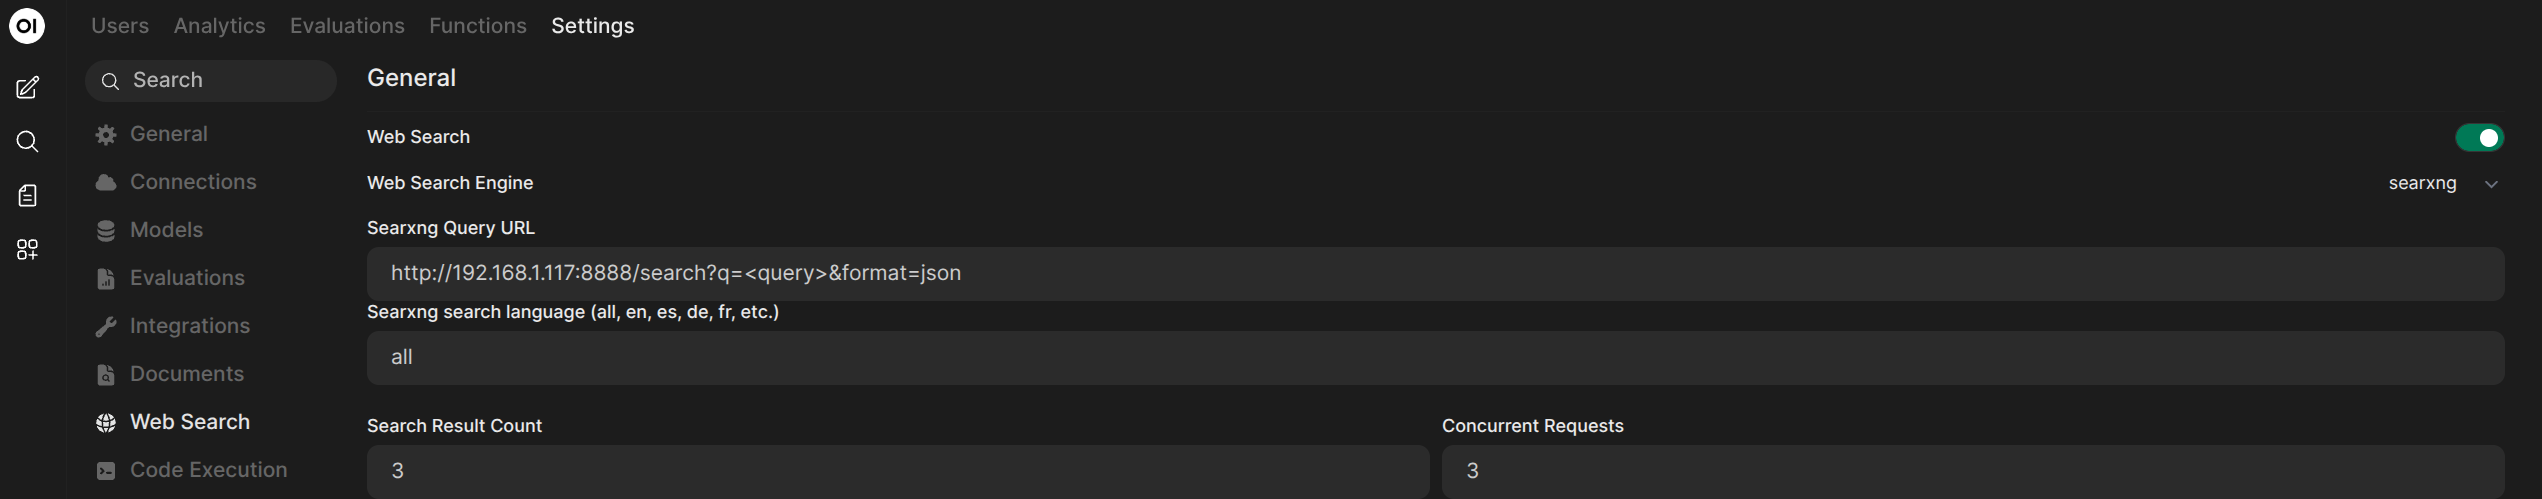Screen dimensions: 2542x499
Task: Open Documents settings section
Action: click(x=186, y=374)
